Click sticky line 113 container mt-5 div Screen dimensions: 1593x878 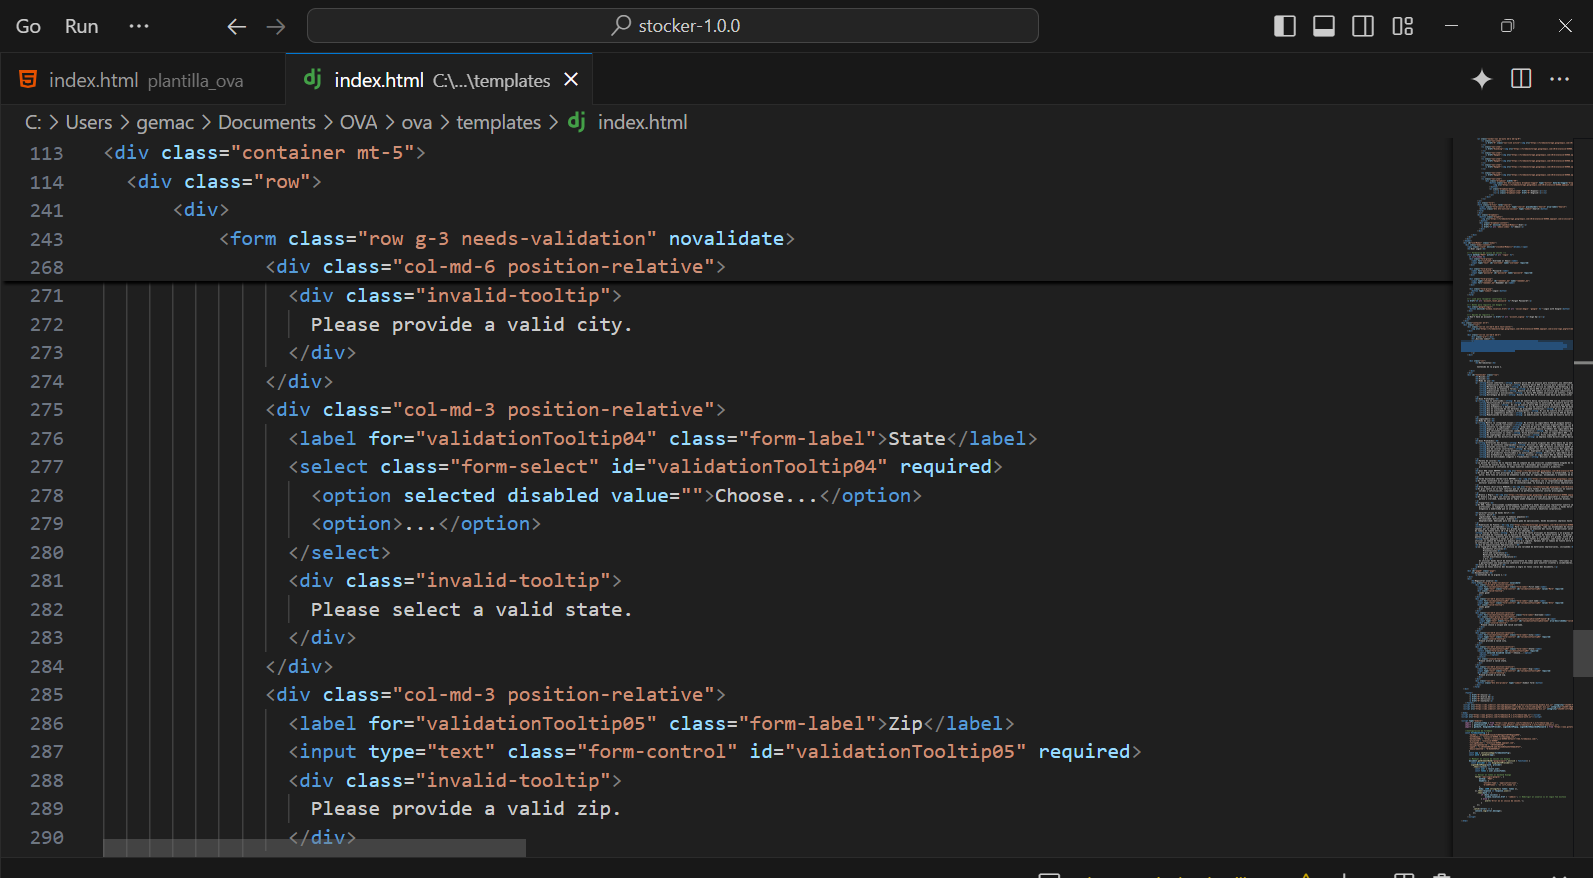pos(265,153)
